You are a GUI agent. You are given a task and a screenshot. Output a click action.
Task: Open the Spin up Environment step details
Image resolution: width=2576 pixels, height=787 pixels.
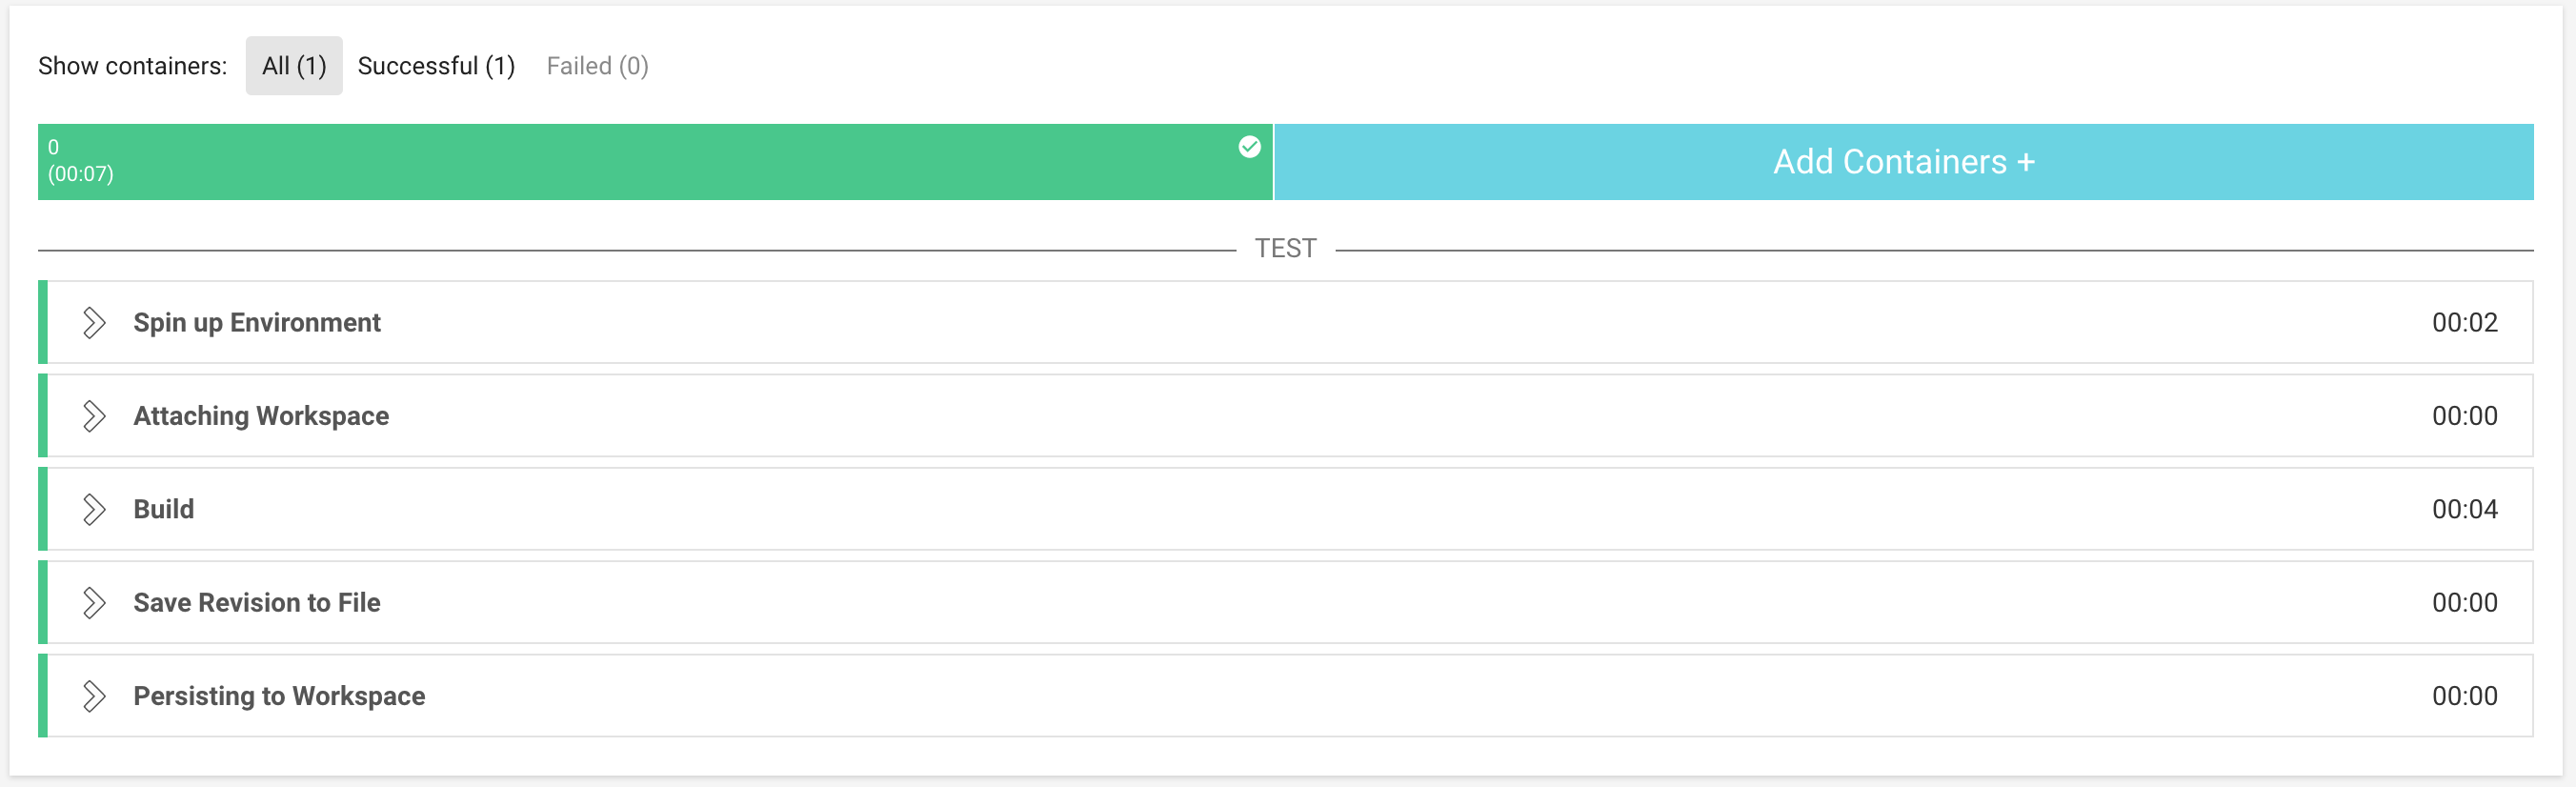tap(257, 322)
